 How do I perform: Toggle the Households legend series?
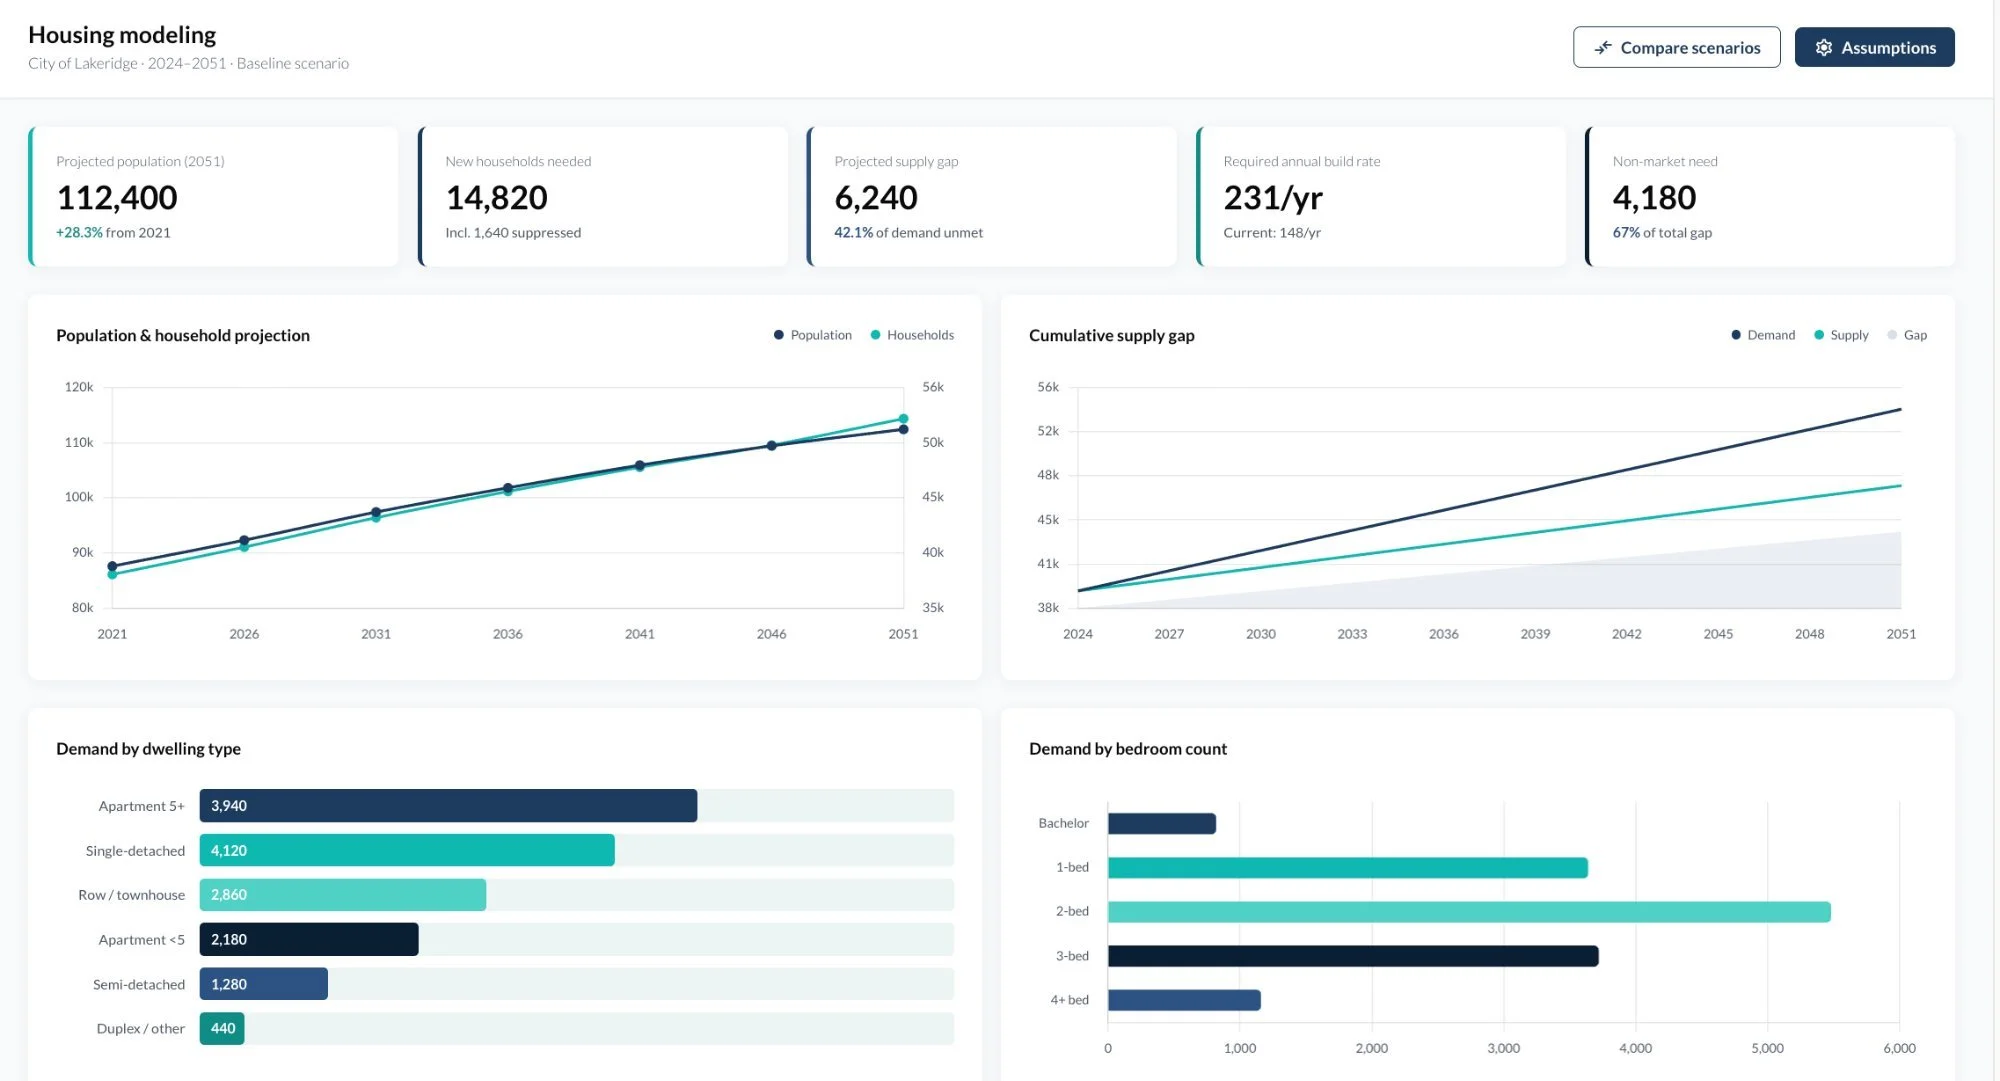click(919, 335)
